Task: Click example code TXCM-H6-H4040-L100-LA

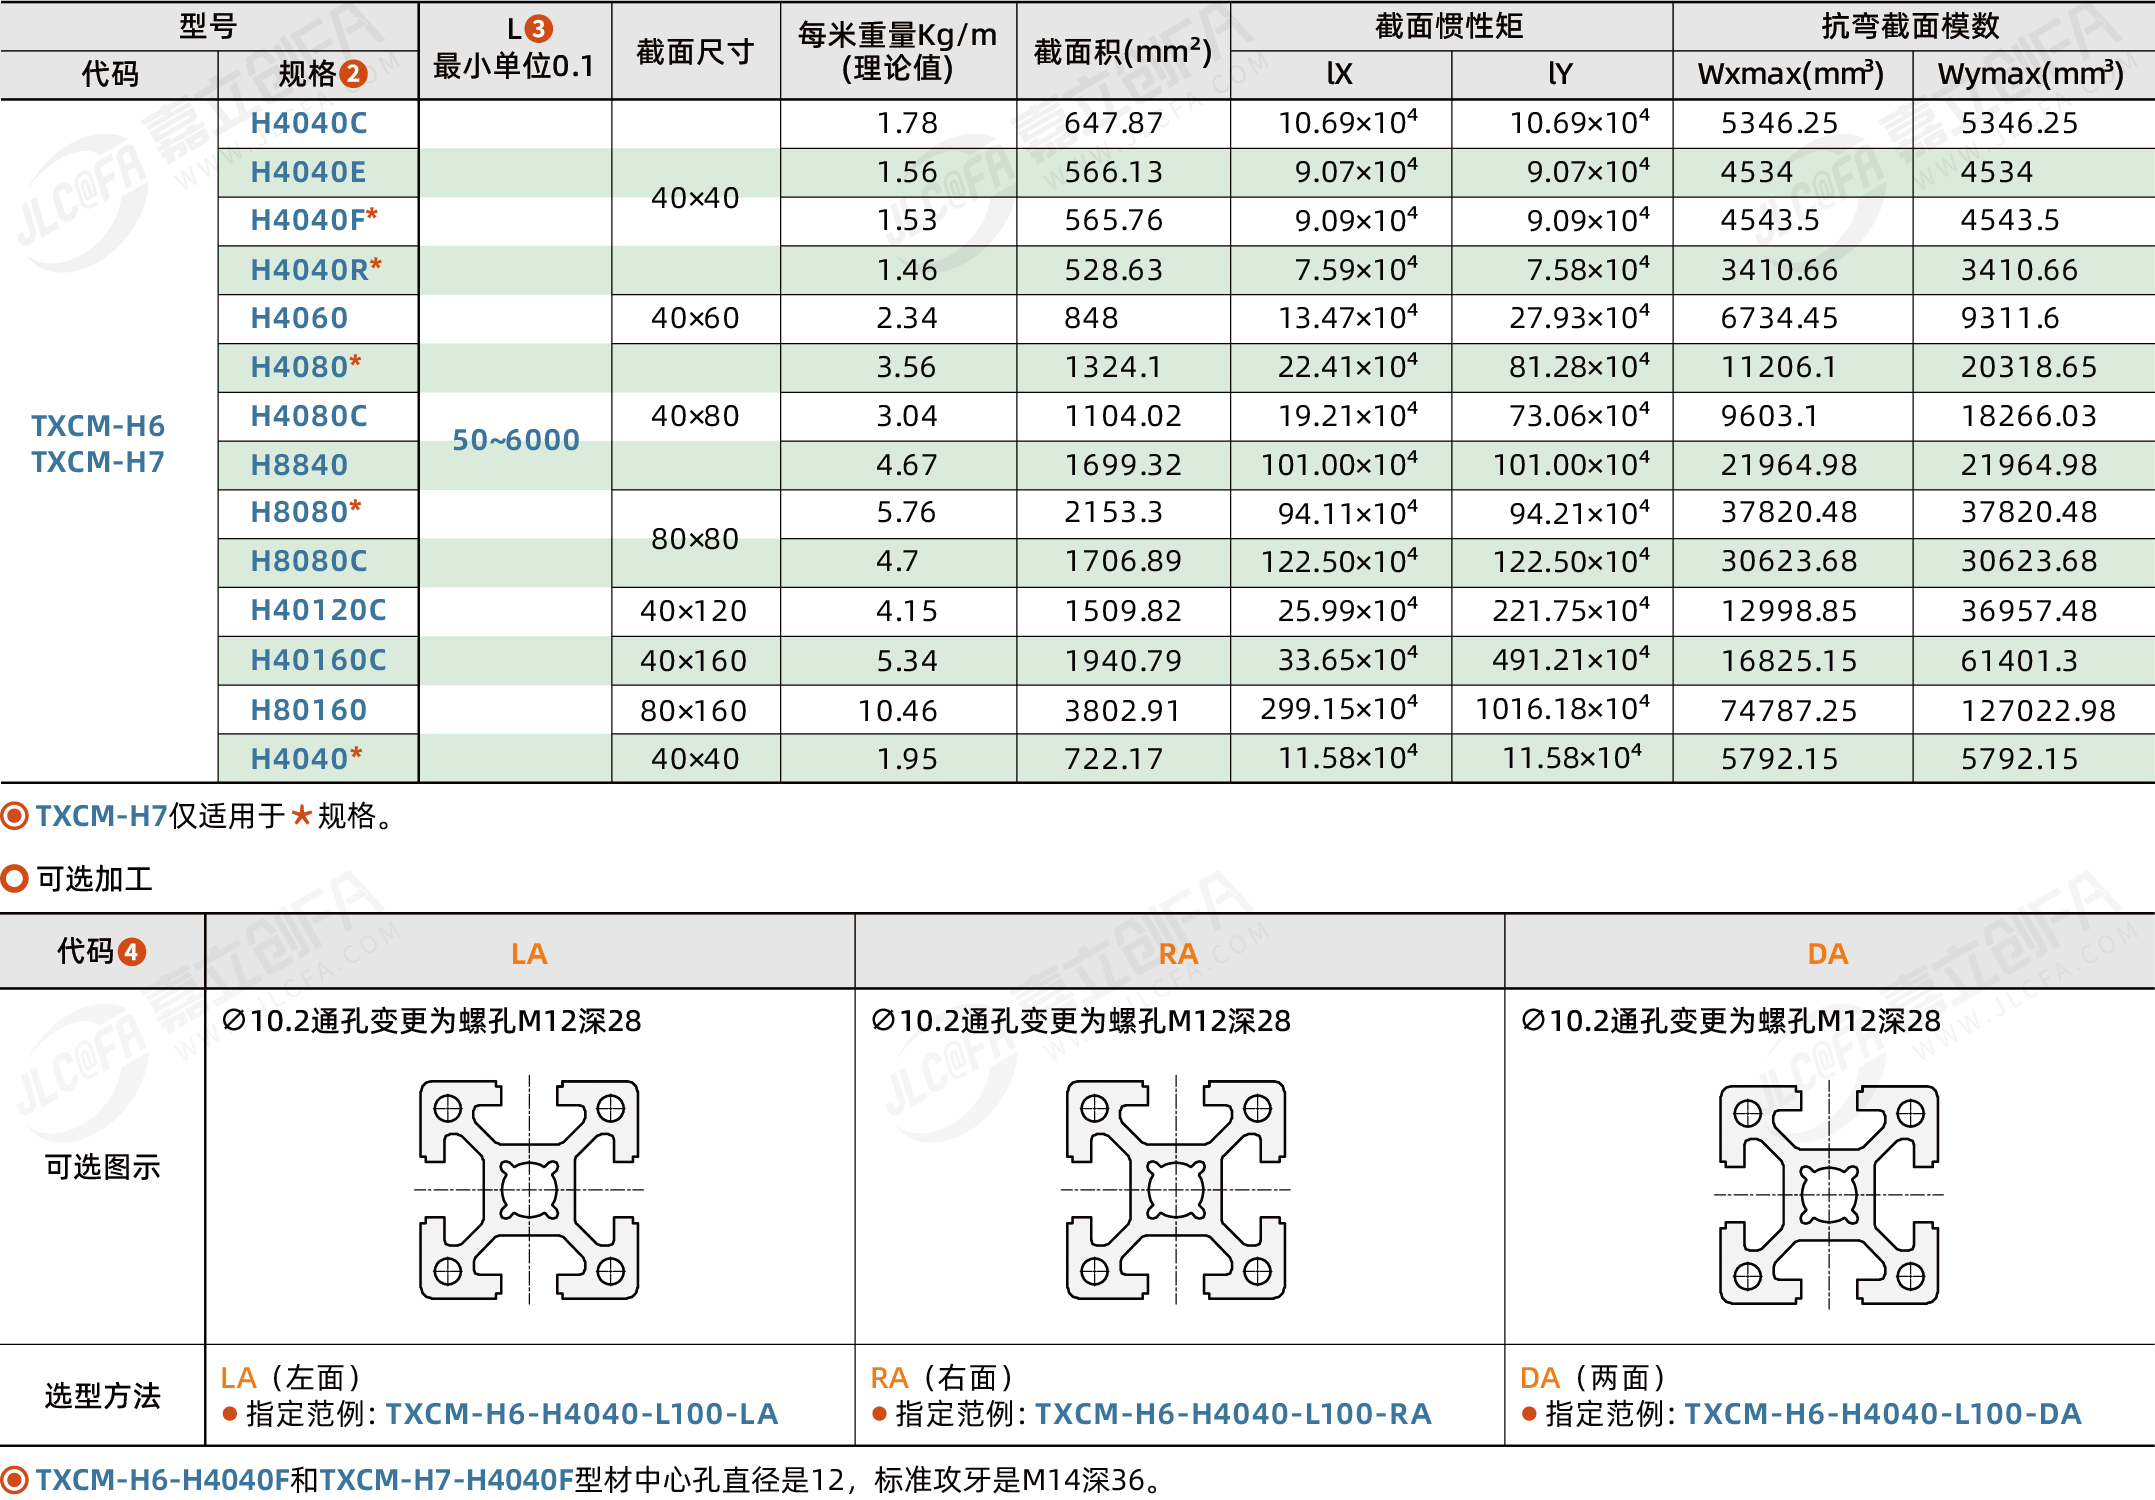Action: coord(582,1414)
